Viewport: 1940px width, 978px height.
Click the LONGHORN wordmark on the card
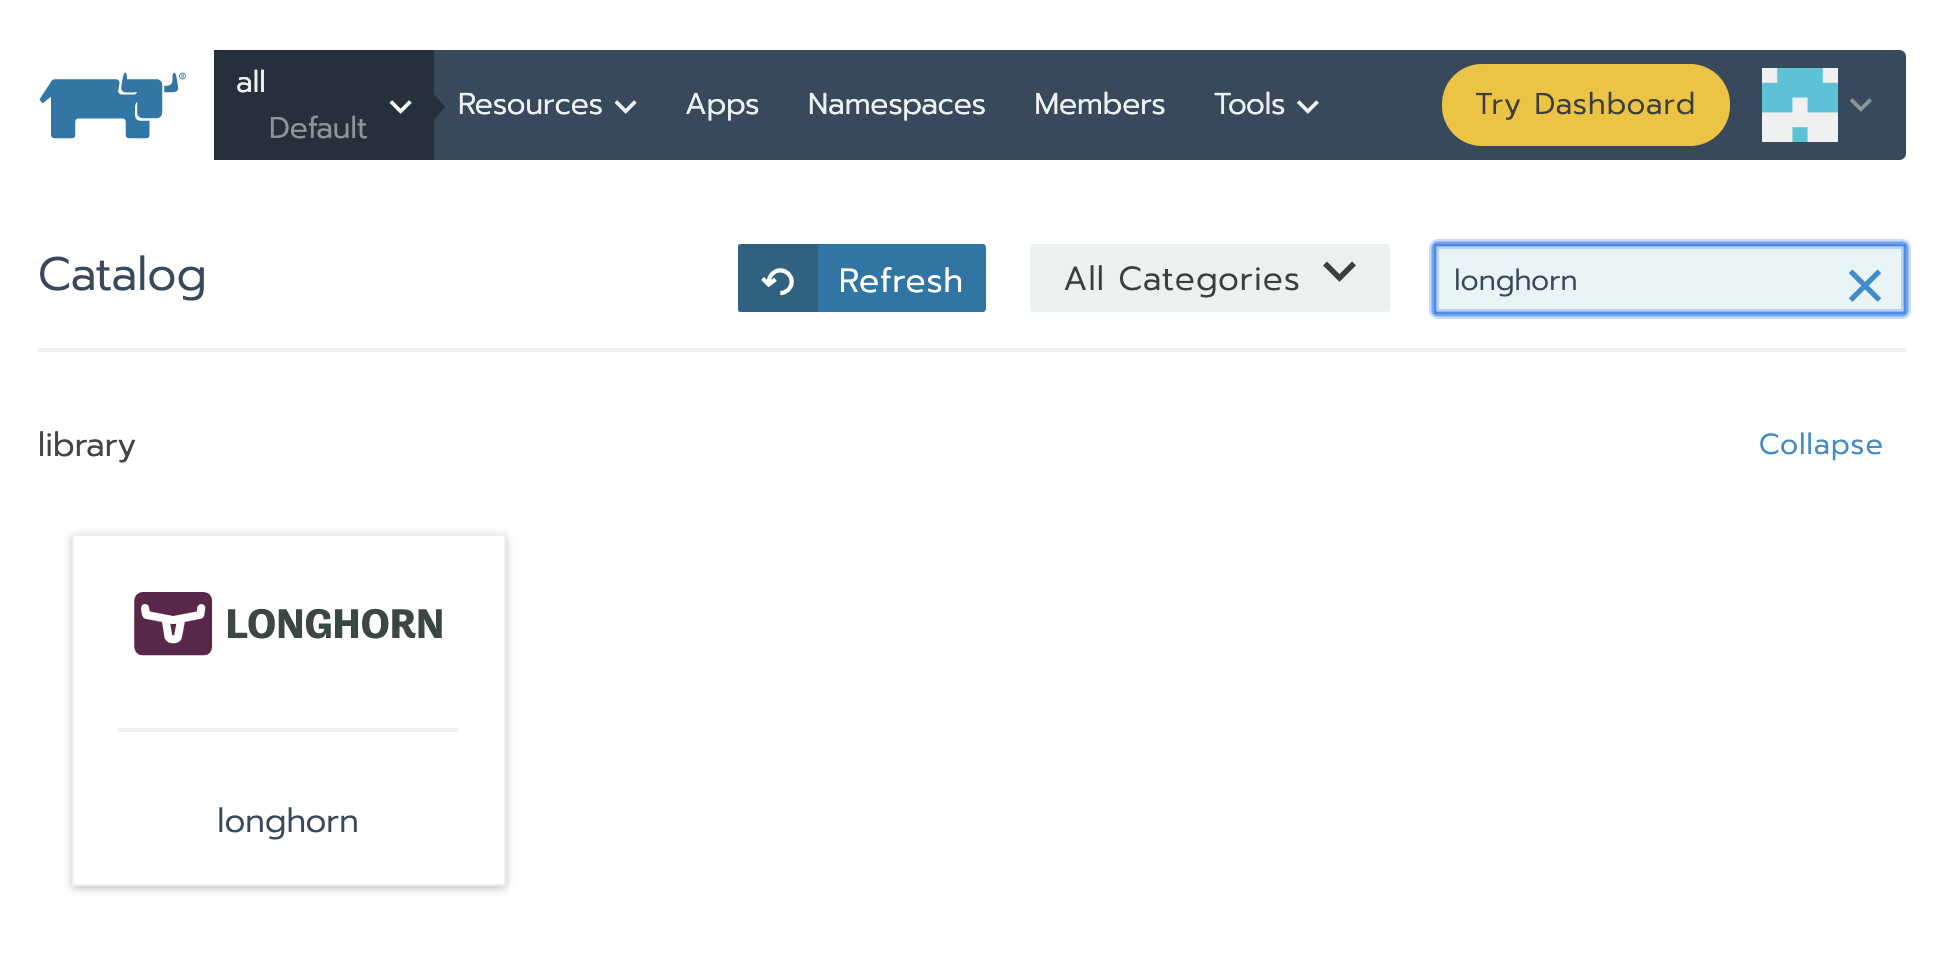(334, 624)
